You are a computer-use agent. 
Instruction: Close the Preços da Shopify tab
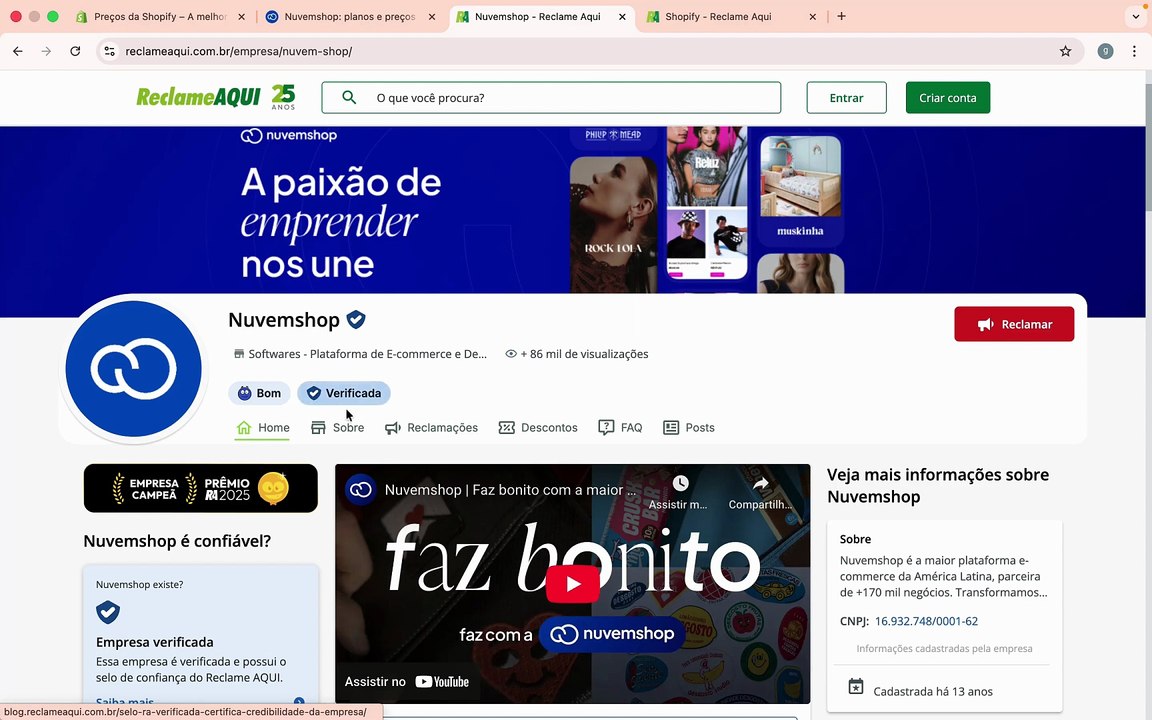click(241, 16)
